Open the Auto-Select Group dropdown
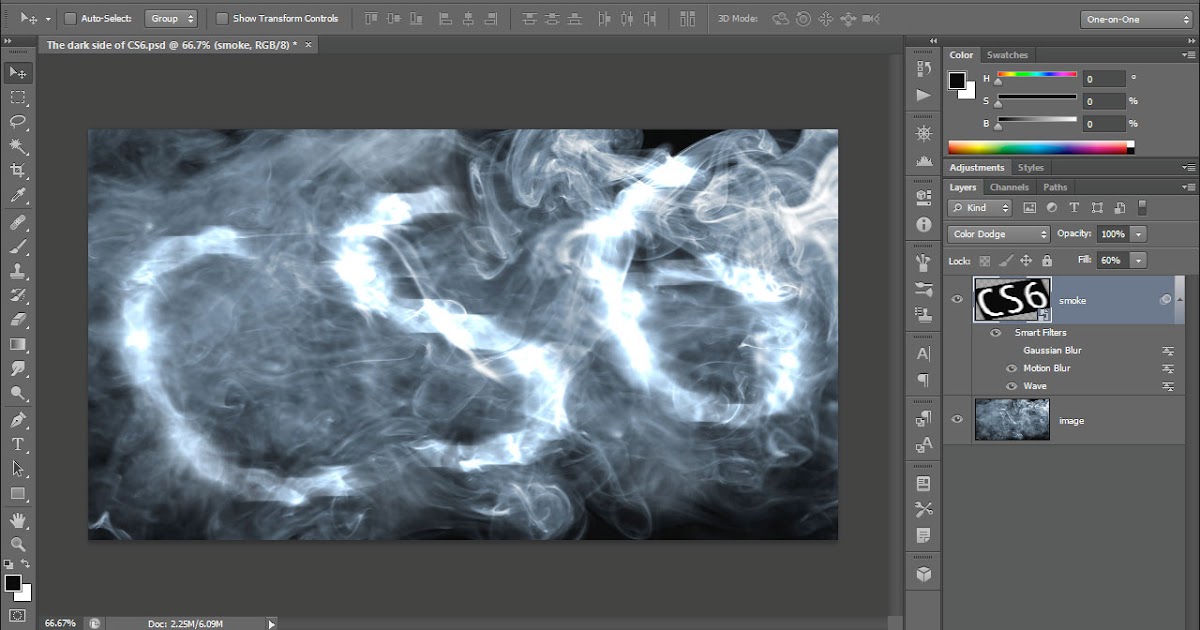The image size is (1200, 630). click(x=171, y=18)
